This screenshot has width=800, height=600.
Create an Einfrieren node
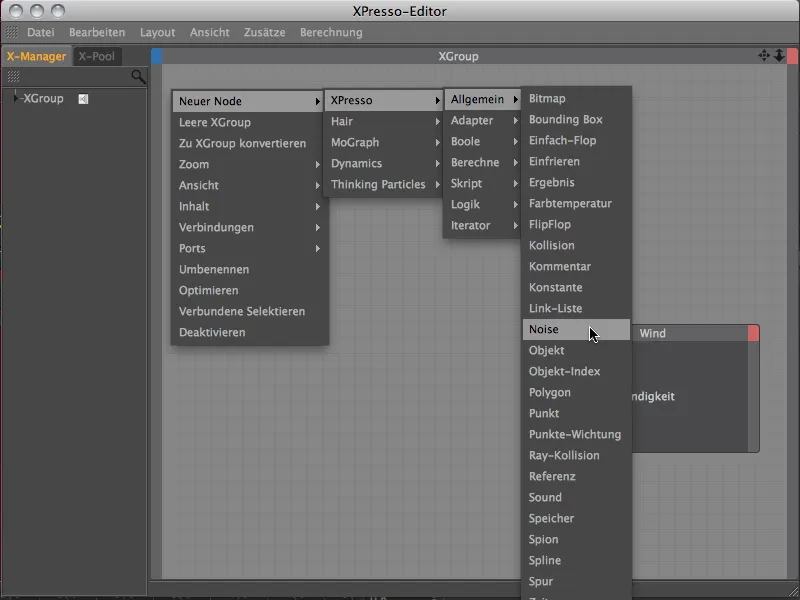click(x=576, y=161)
